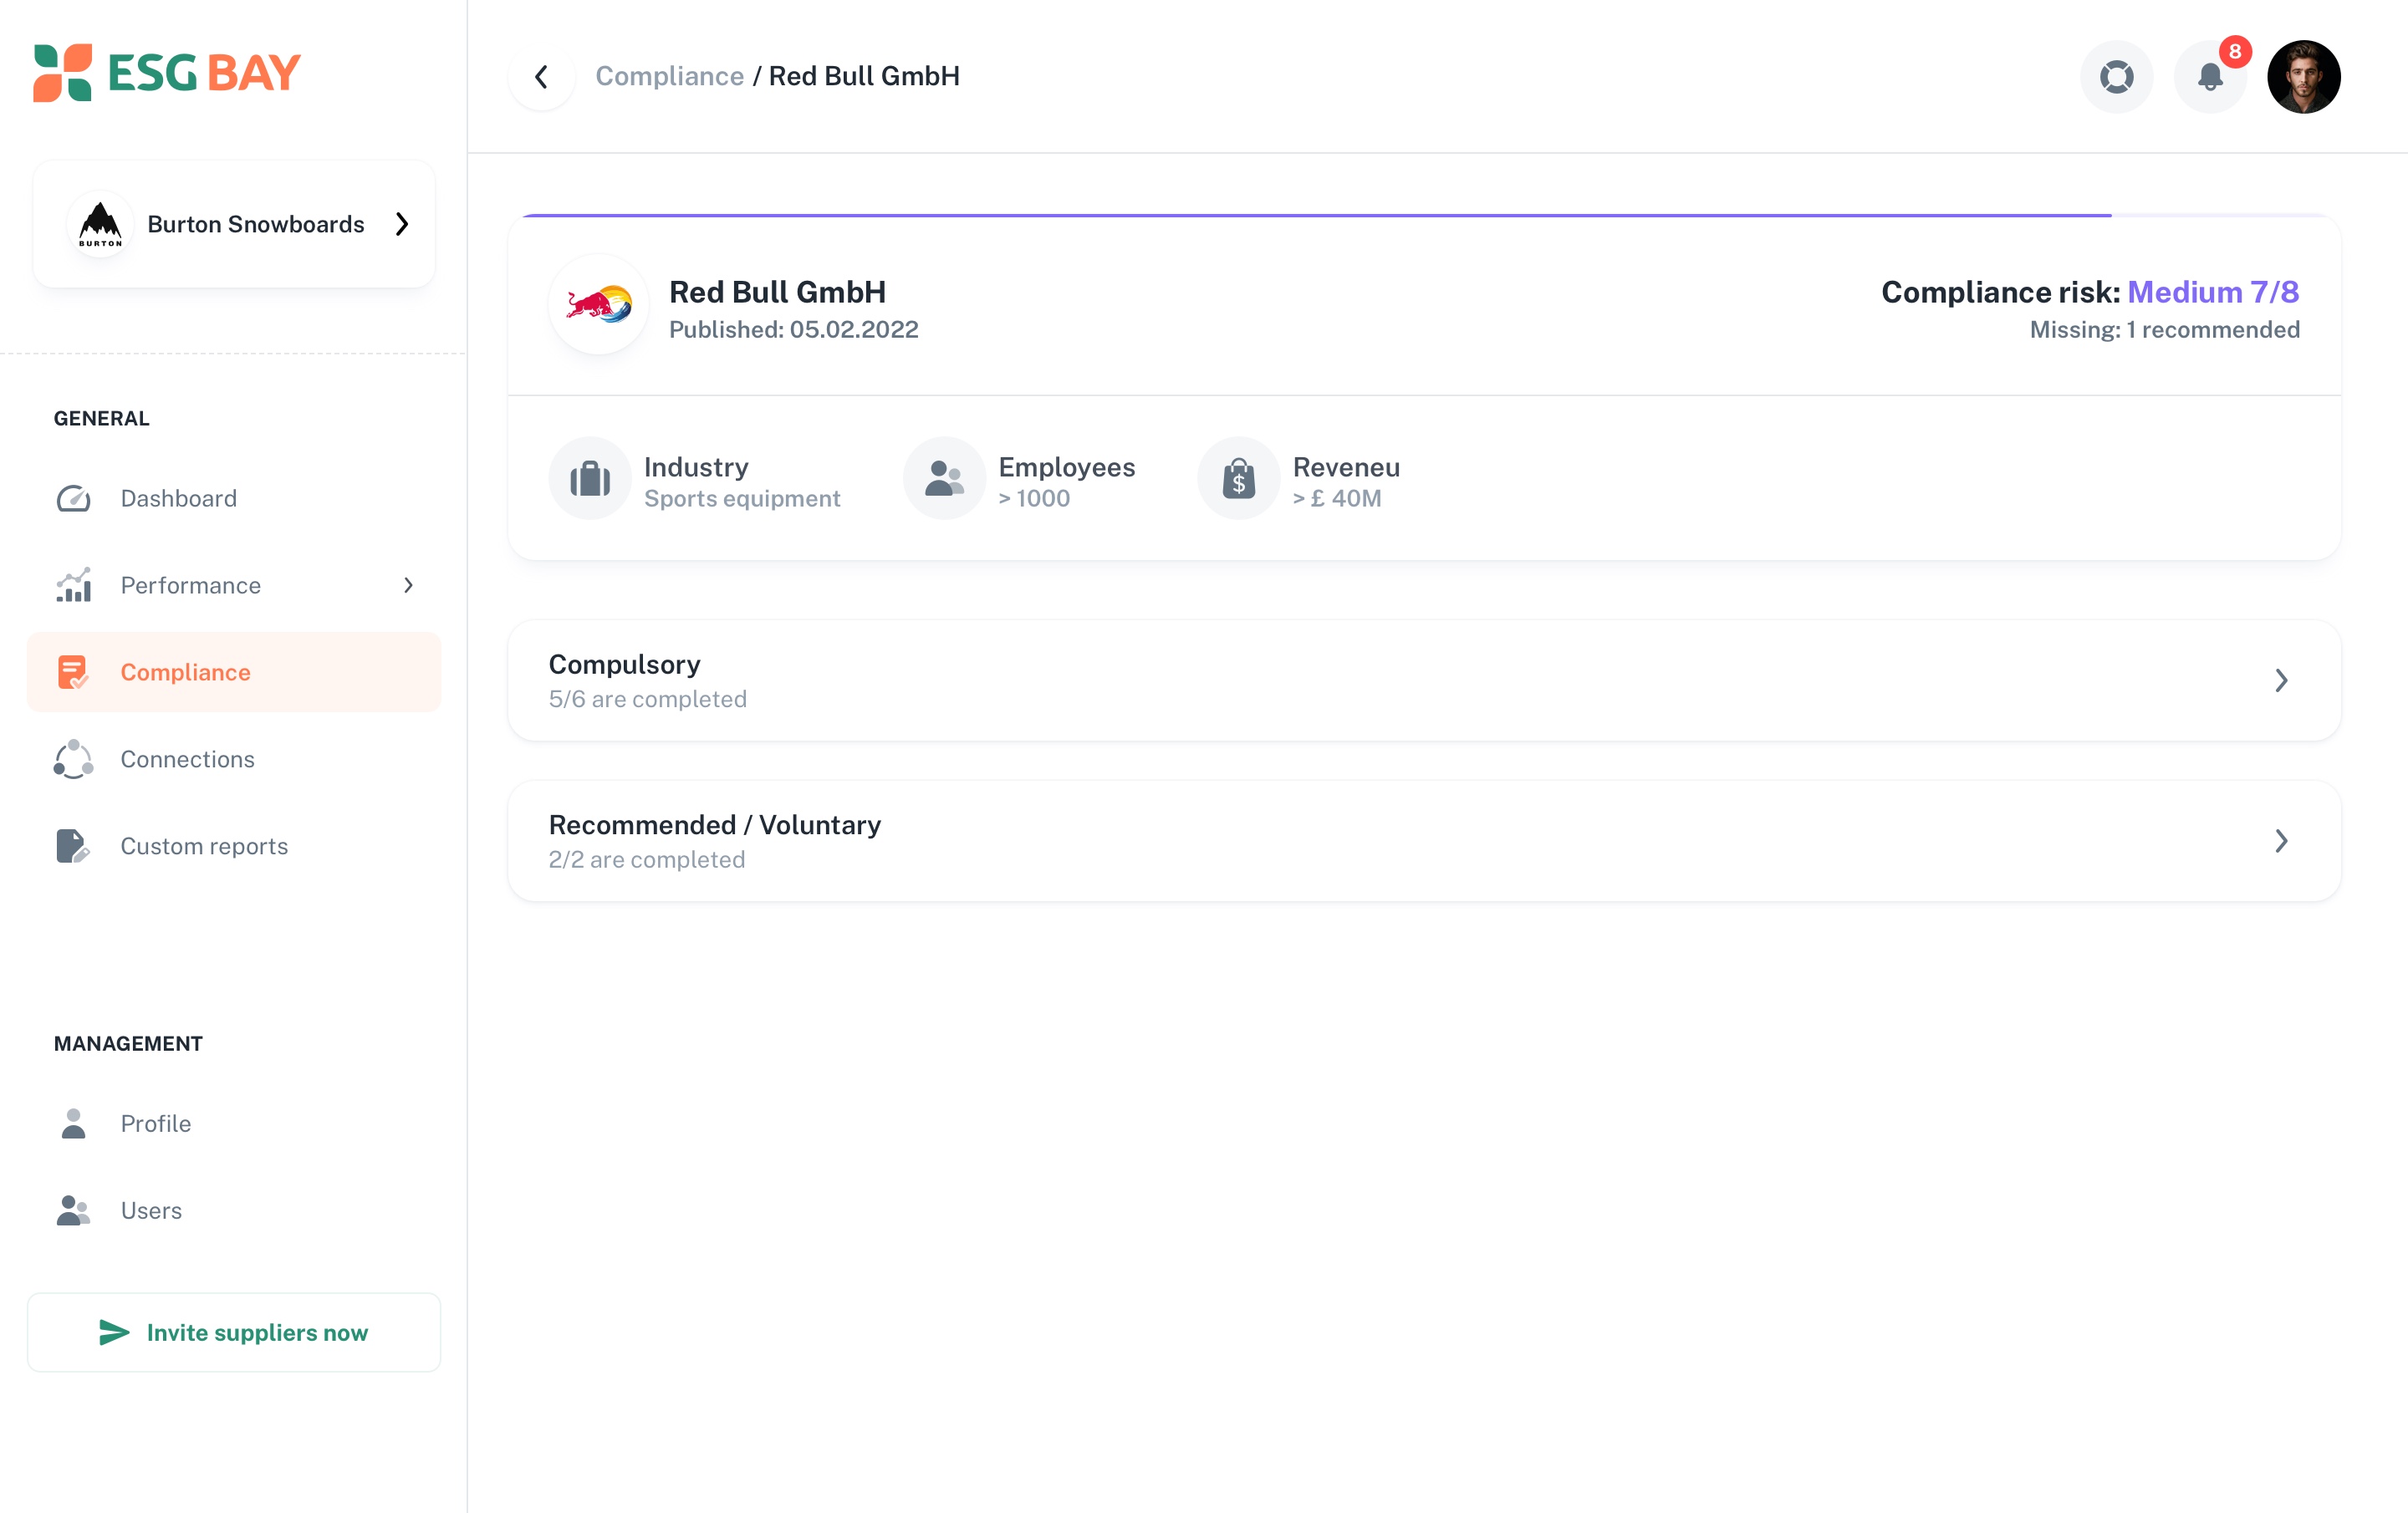Click the Connections network icon

coord(73,759)
